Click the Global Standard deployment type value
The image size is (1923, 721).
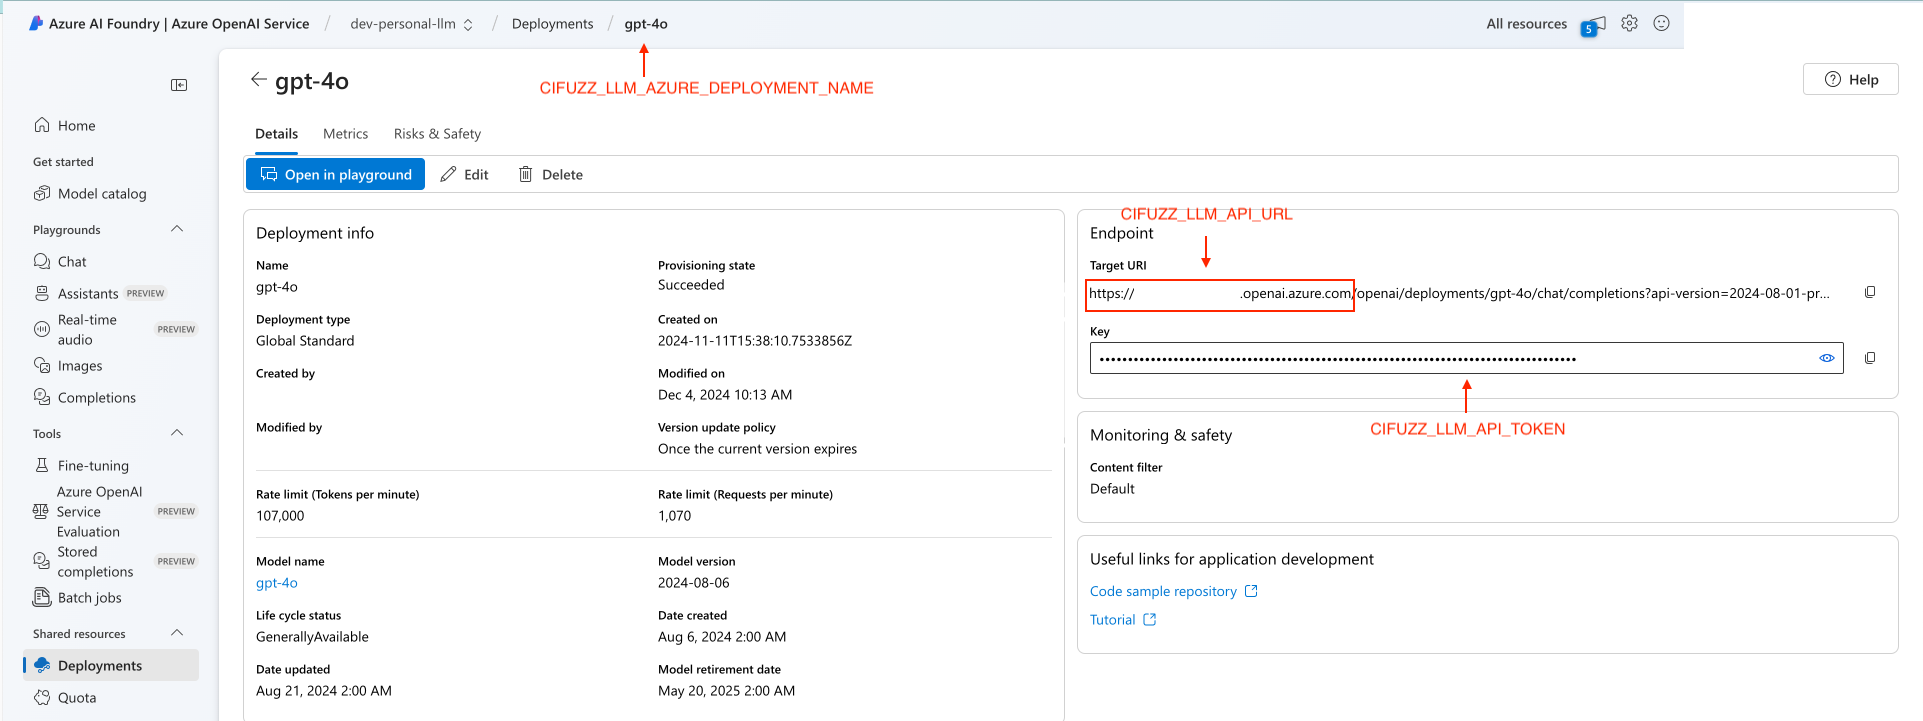click(305, 341)
